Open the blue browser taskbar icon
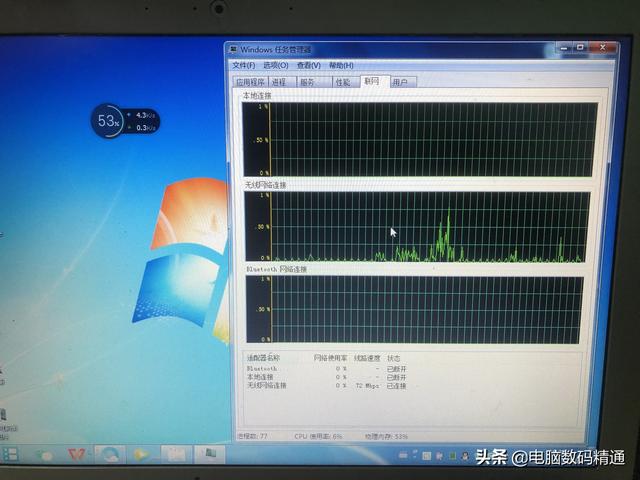 pyautogui.click(x=110, y=455)
